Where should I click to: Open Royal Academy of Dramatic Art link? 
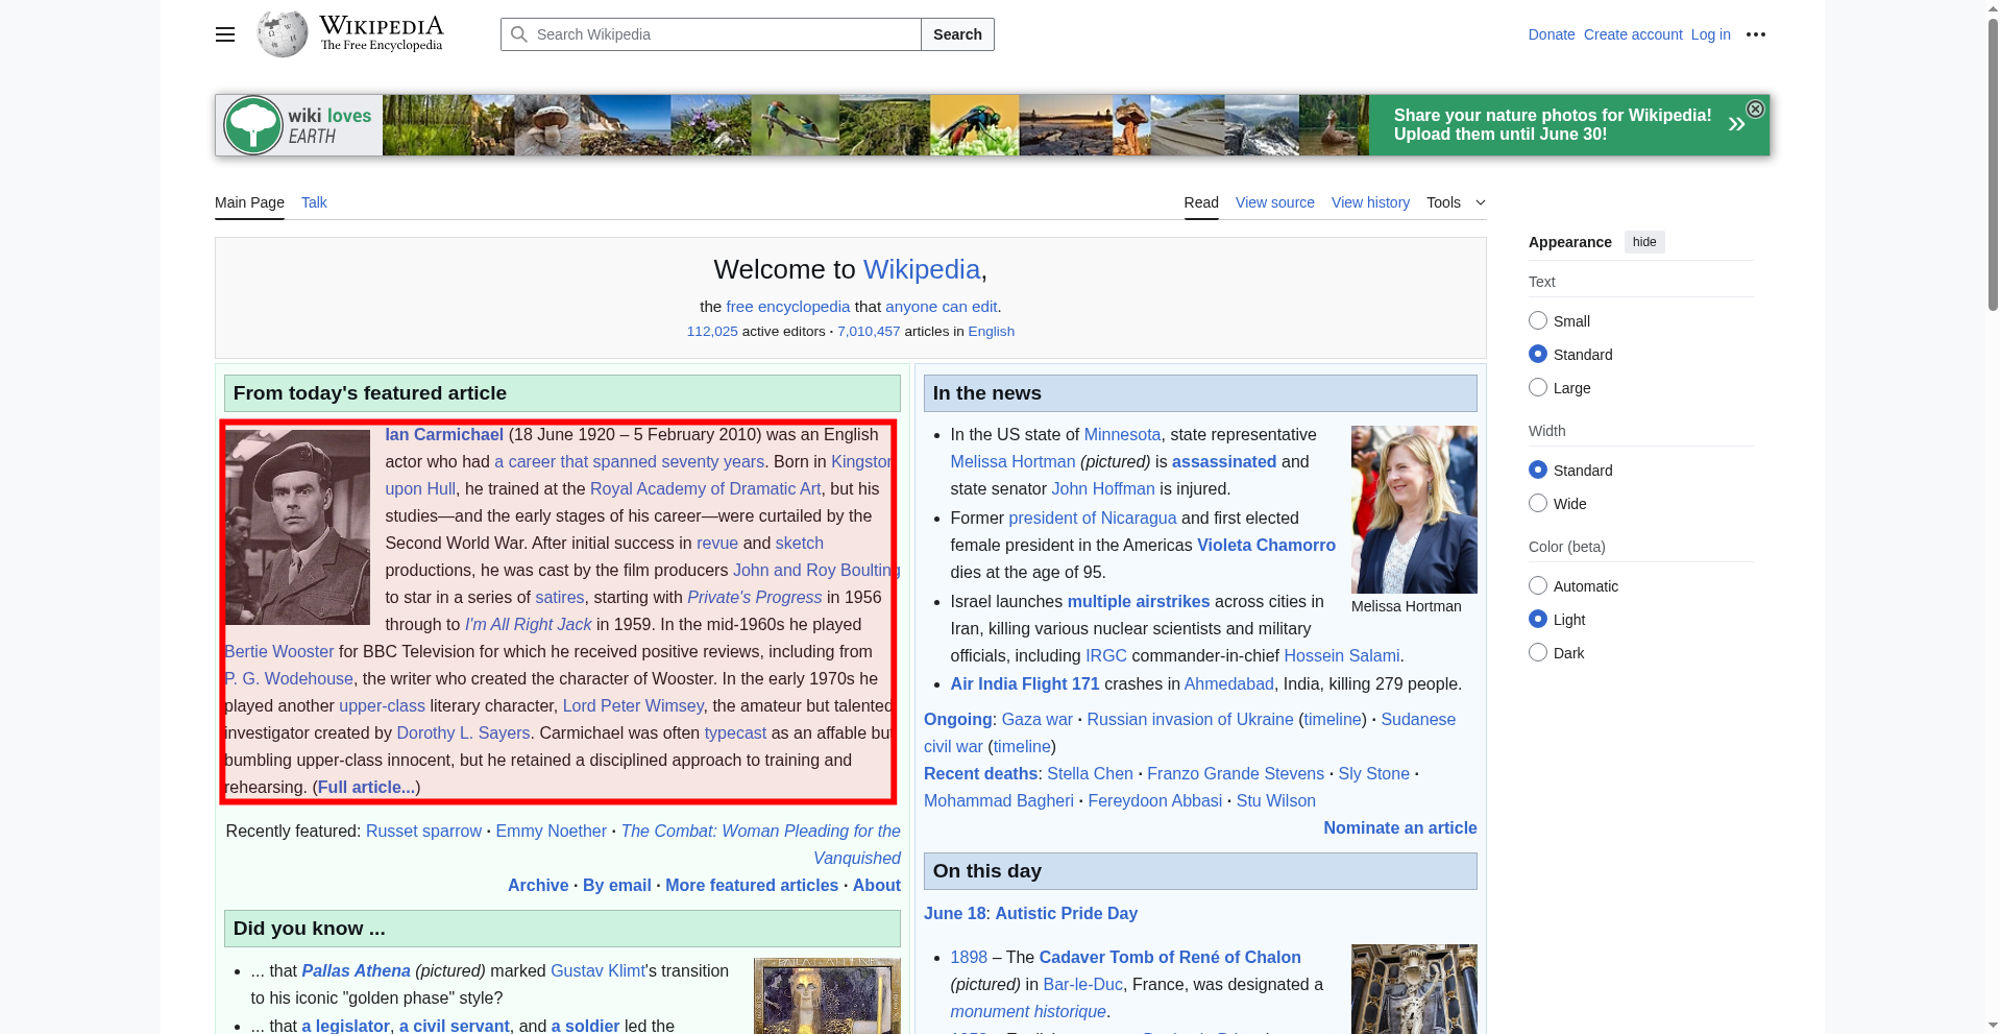coord(705,489)
